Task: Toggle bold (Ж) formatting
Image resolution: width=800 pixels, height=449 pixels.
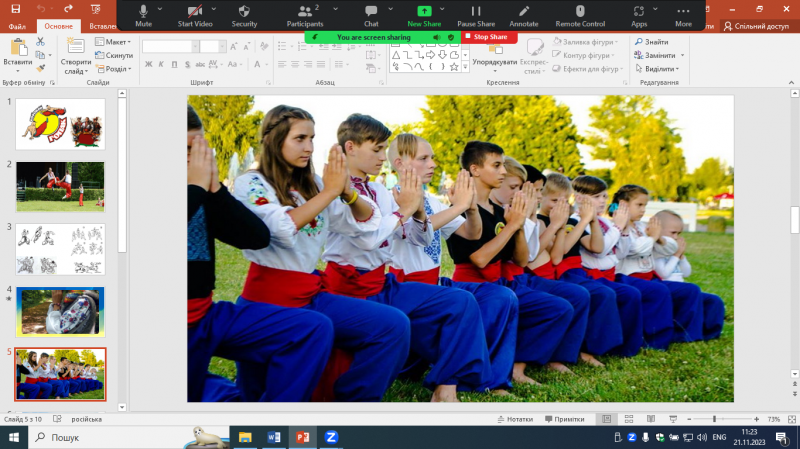Action: [148, 64]
